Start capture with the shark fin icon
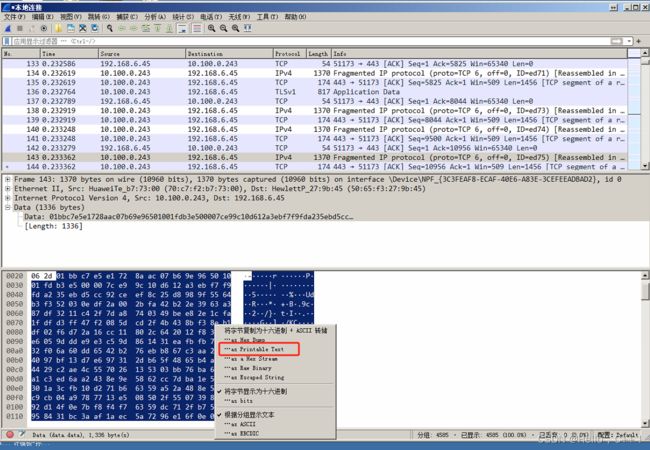This screenshot has width=650, height=450. coord(8,28)
